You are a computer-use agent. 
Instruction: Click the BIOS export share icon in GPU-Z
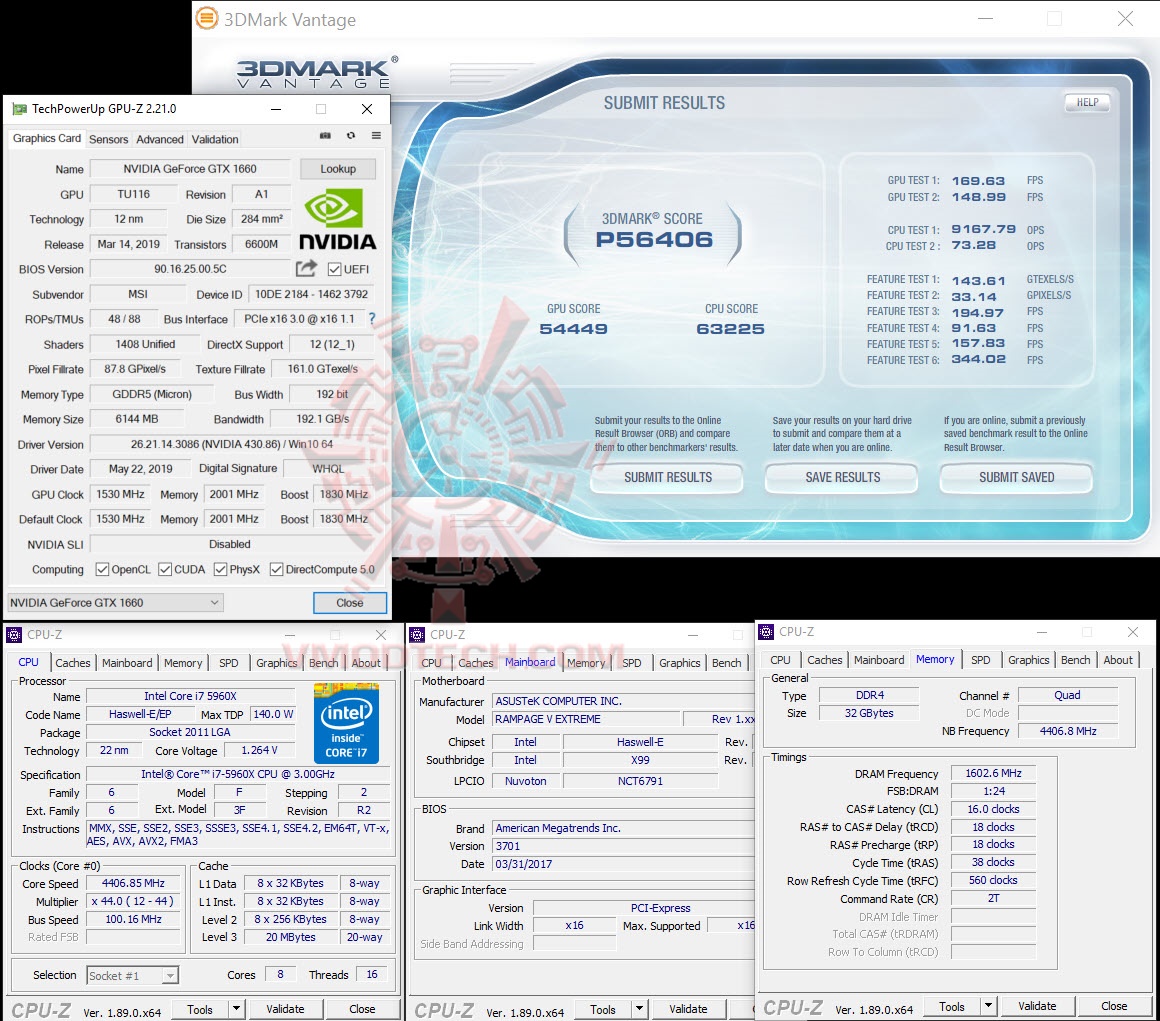306,268
